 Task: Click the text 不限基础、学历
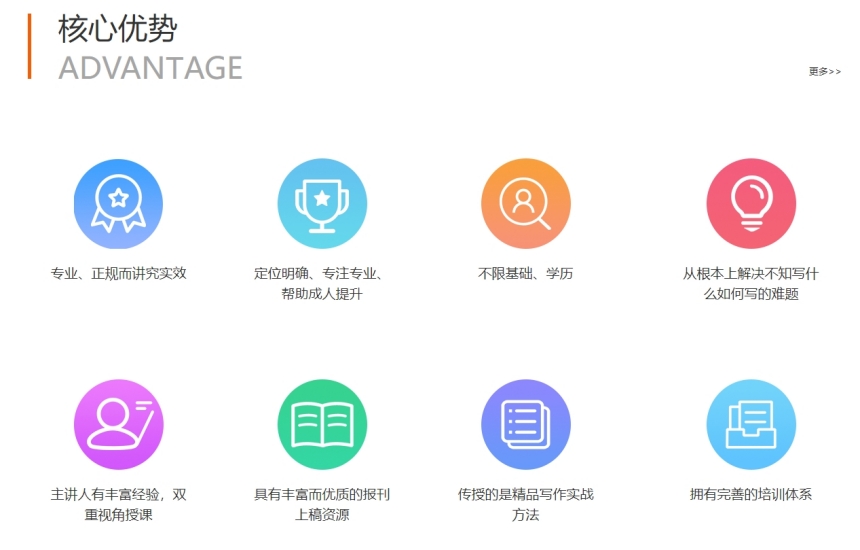[x=525, y=273]
